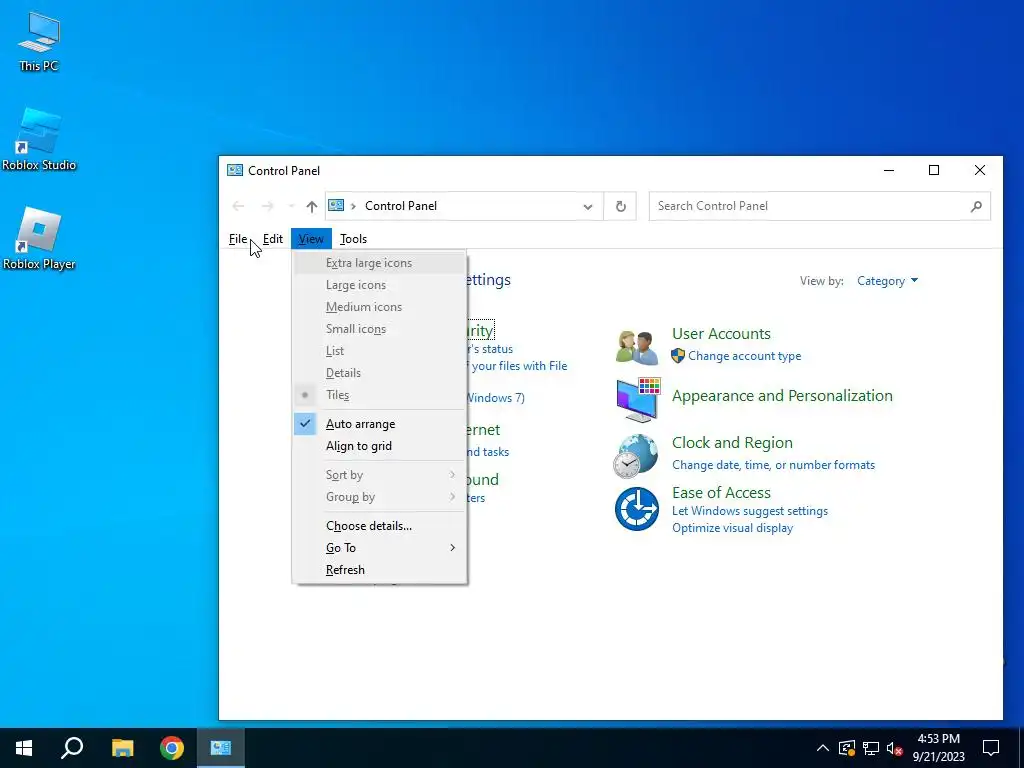Select the Roblox Studio desktop shortcut

(39, 140)
